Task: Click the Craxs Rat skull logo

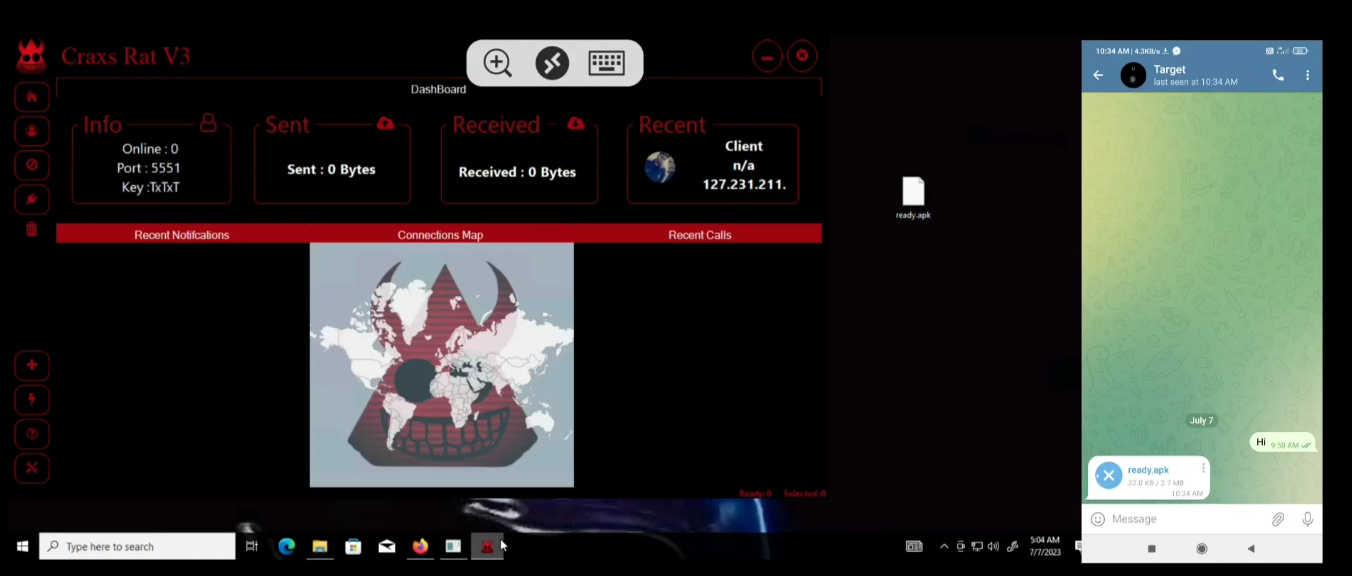Action: click(x=32, y=55)
